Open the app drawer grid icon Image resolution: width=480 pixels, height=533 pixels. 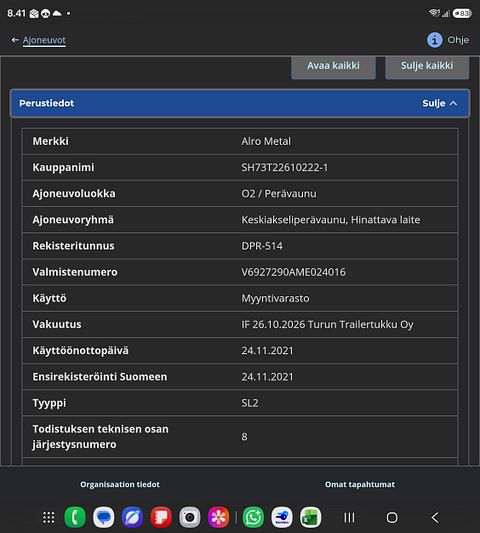click(x=49, y=517)
